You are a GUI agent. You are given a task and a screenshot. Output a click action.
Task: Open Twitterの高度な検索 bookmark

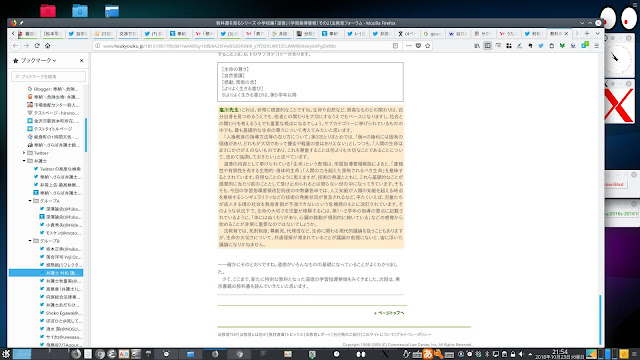57,169
